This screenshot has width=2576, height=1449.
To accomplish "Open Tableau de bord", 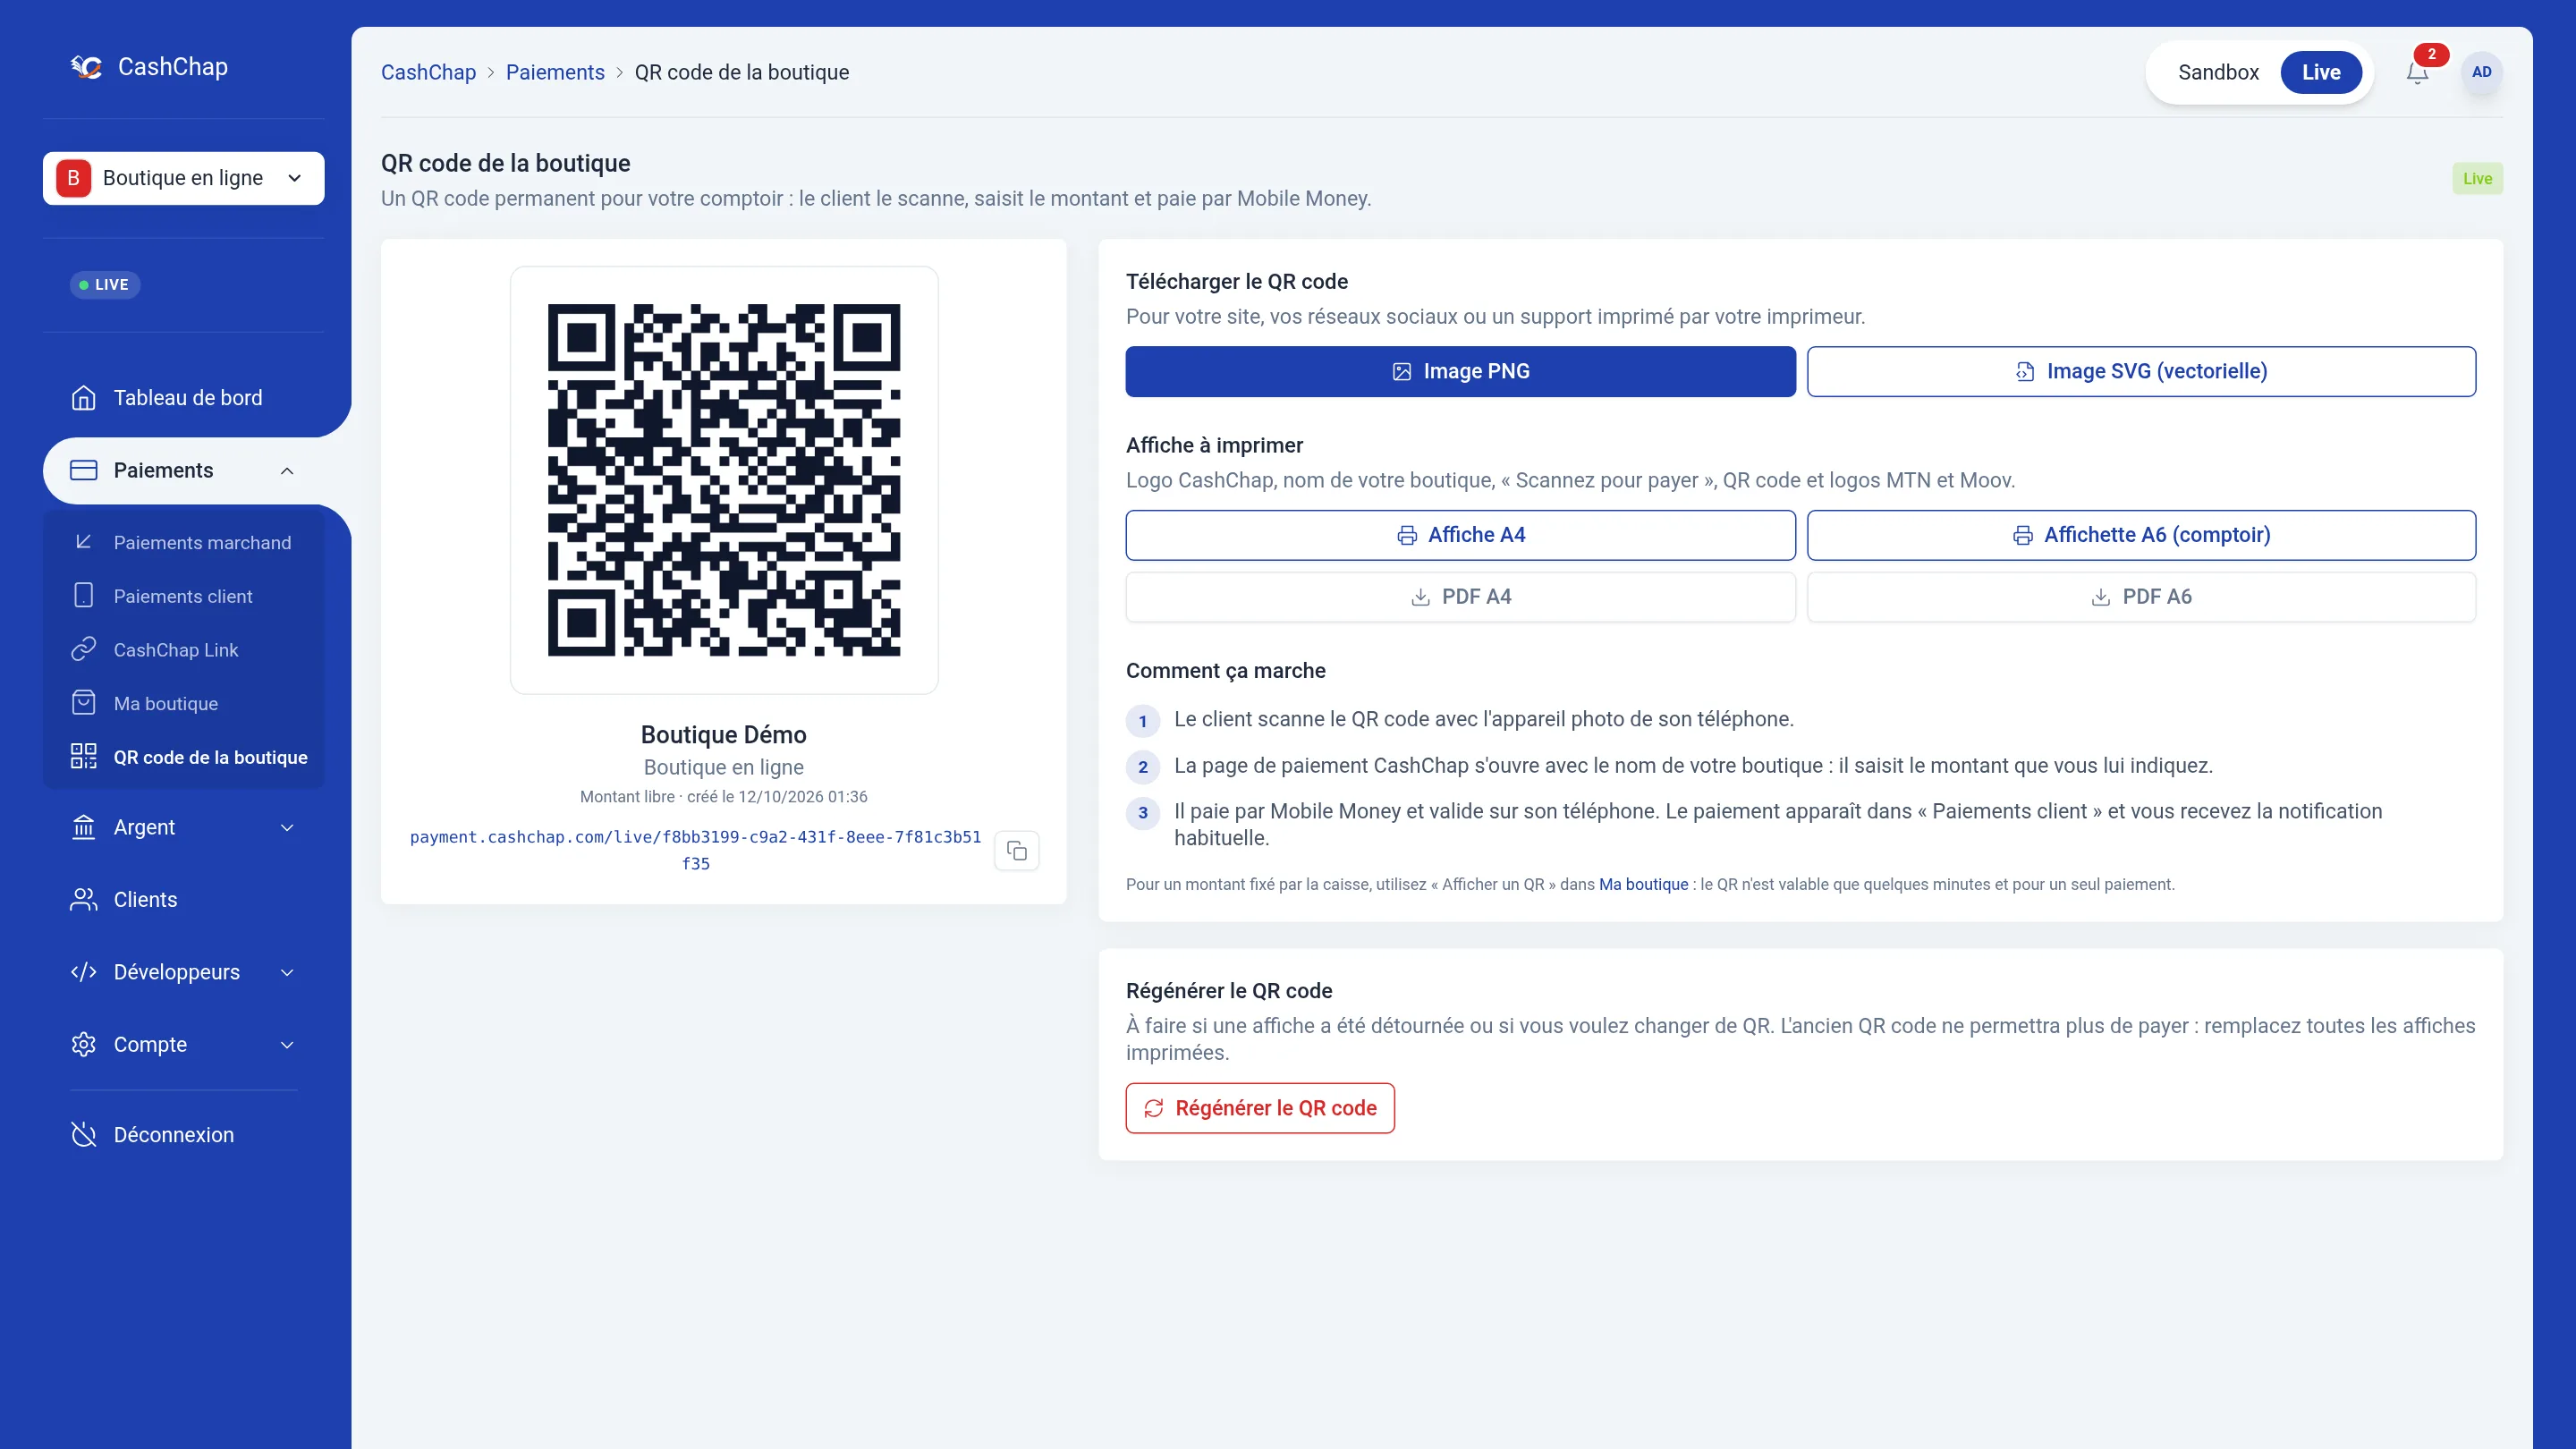I will (184, 398).
